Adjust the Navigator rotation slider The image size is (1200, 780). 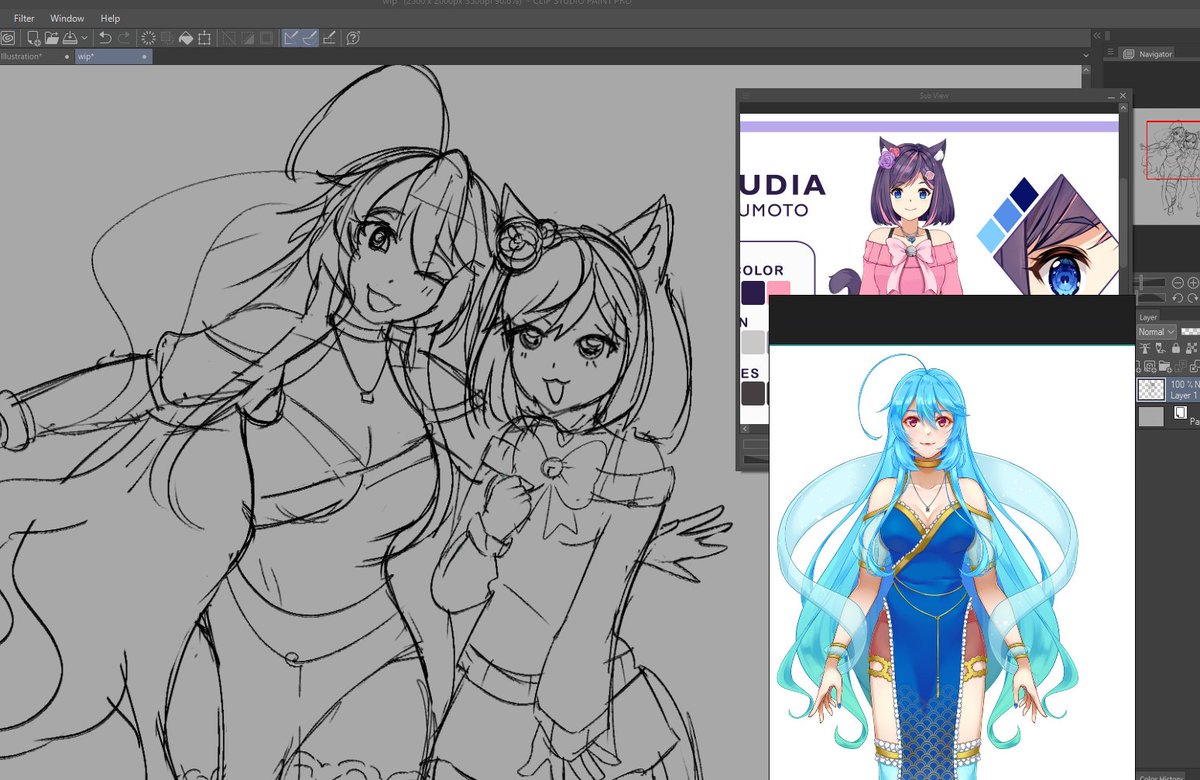pyautogui.click(x=1151, y=298)
